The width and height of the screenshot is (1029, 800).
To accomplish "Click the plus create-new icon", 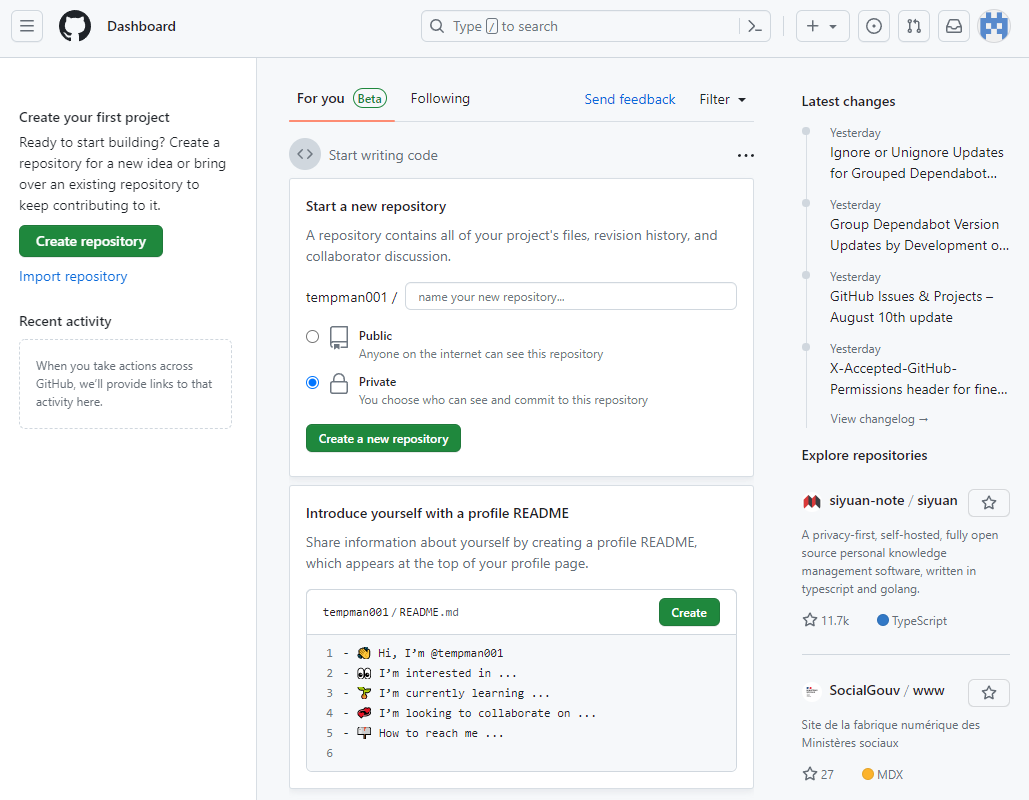I will coord(812,26).
